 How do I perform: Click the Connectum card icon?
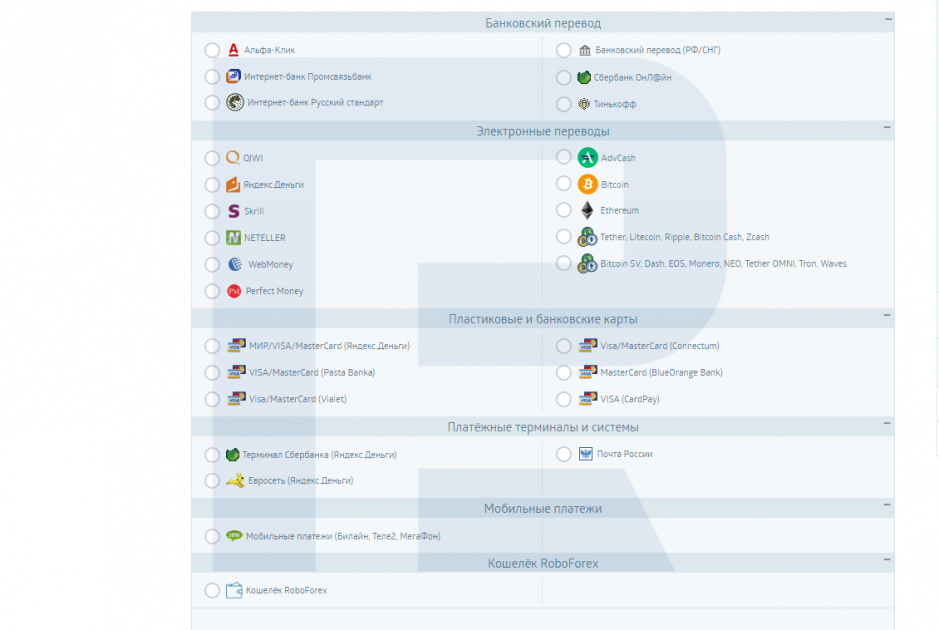click(x=588, y=346)
